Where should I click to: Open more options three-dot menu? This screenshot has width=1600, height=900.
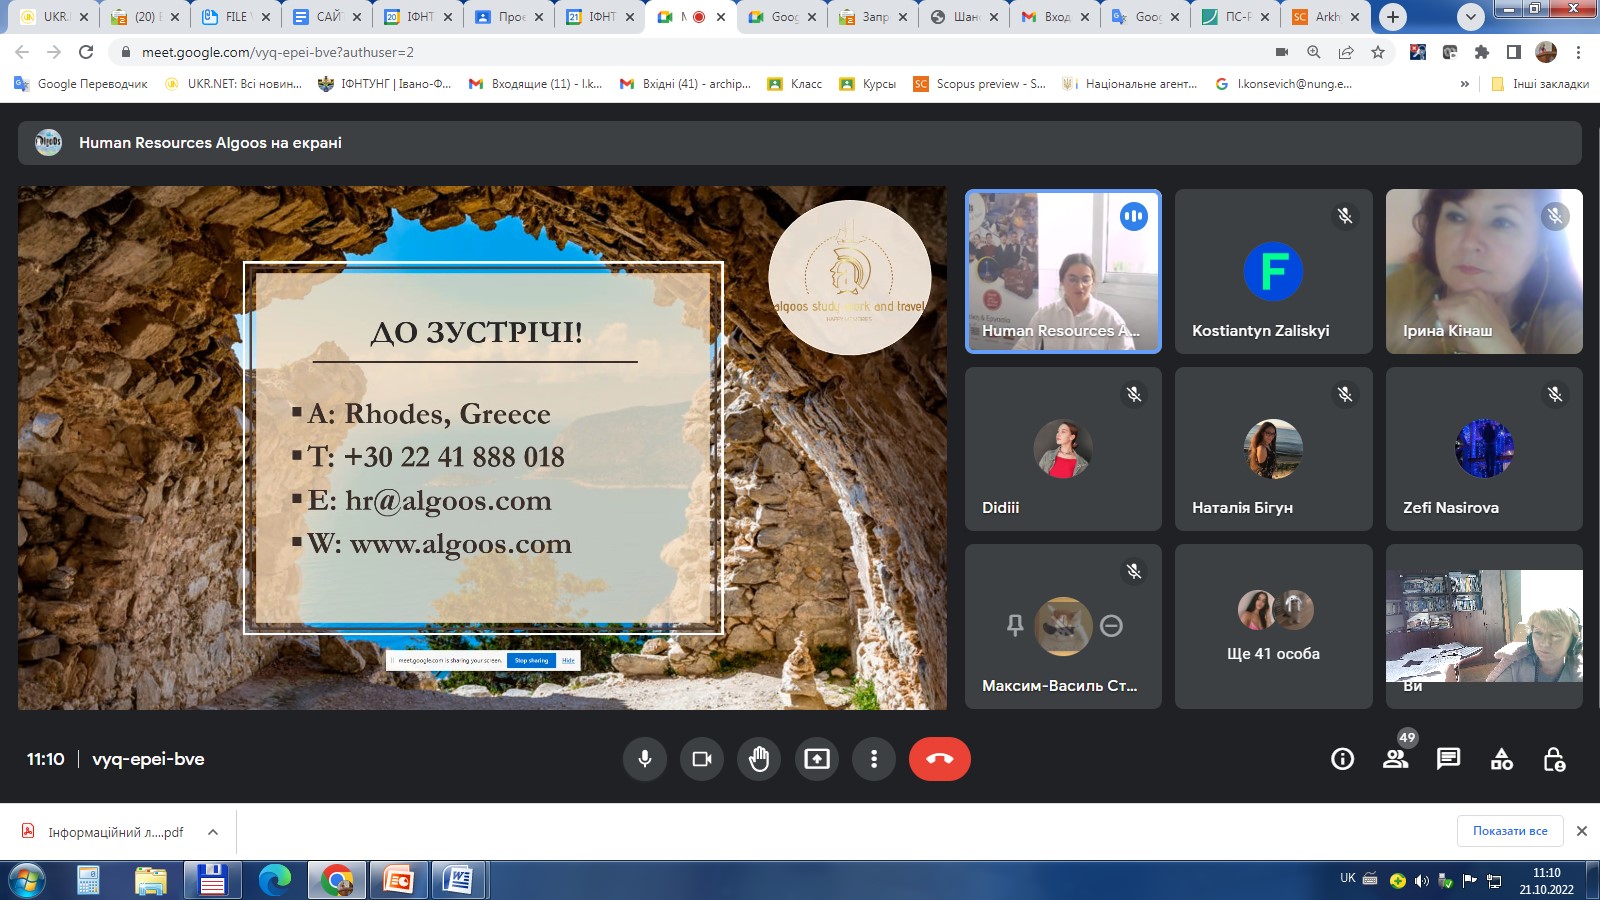pyautogui.click(x=874, y=759)
